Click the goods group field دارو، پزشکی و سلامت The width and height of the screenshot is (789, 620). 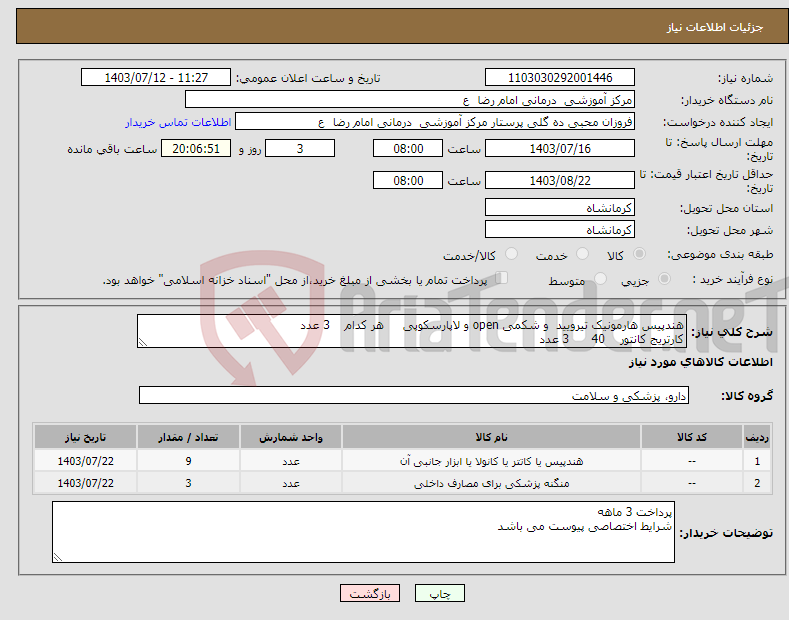tap(414, 396)
